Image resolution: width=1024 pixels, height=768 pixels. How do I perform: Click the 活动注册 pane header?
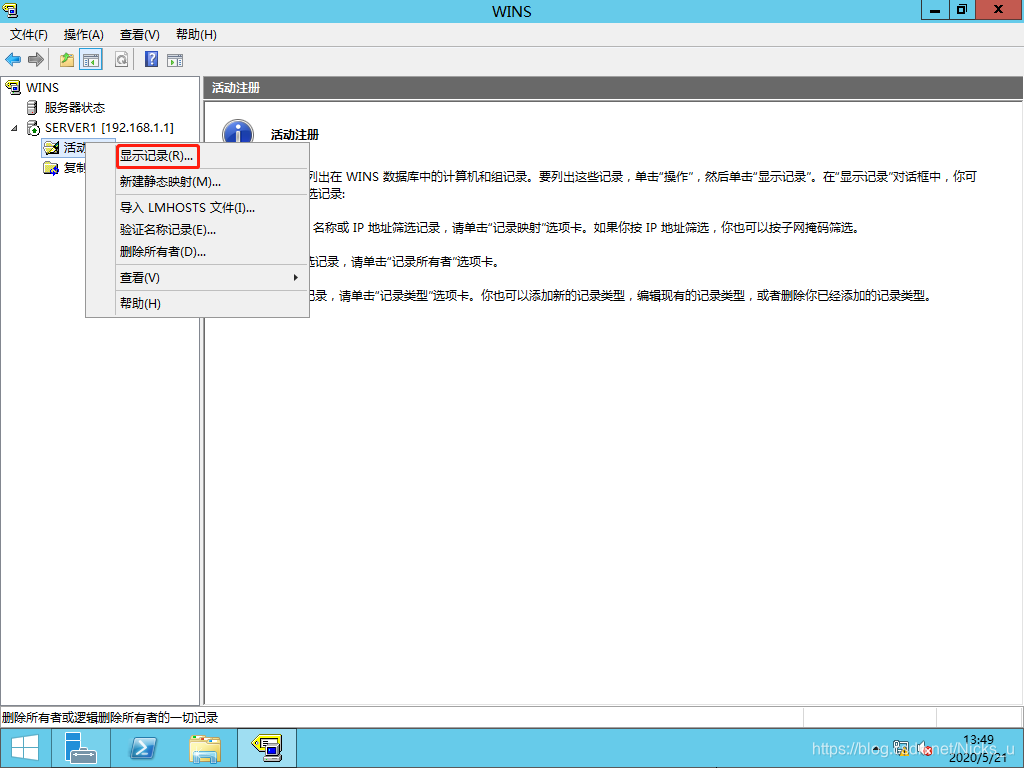[613, 88]
